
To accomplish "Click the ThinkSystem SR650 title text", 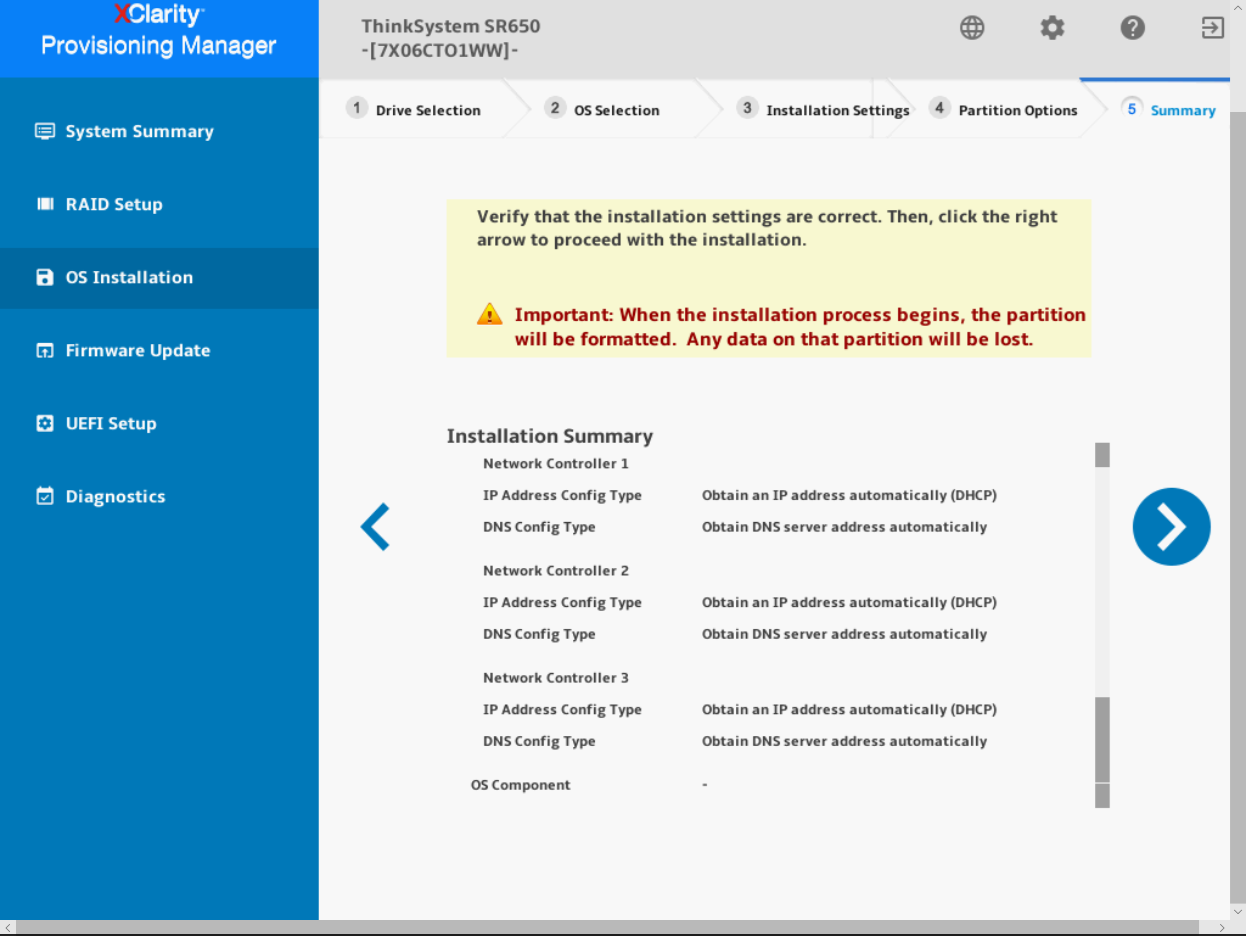I will coord(450,26).
